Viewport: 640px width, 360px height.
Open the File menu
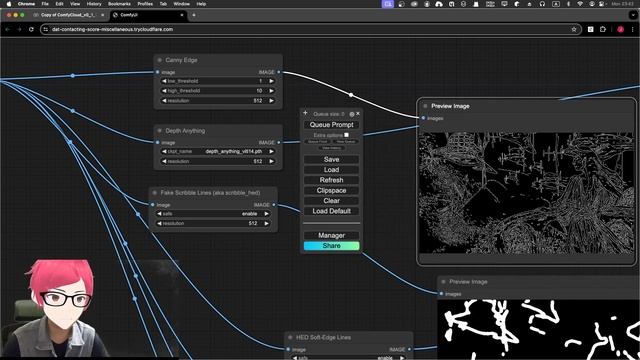tap(45, 4)
